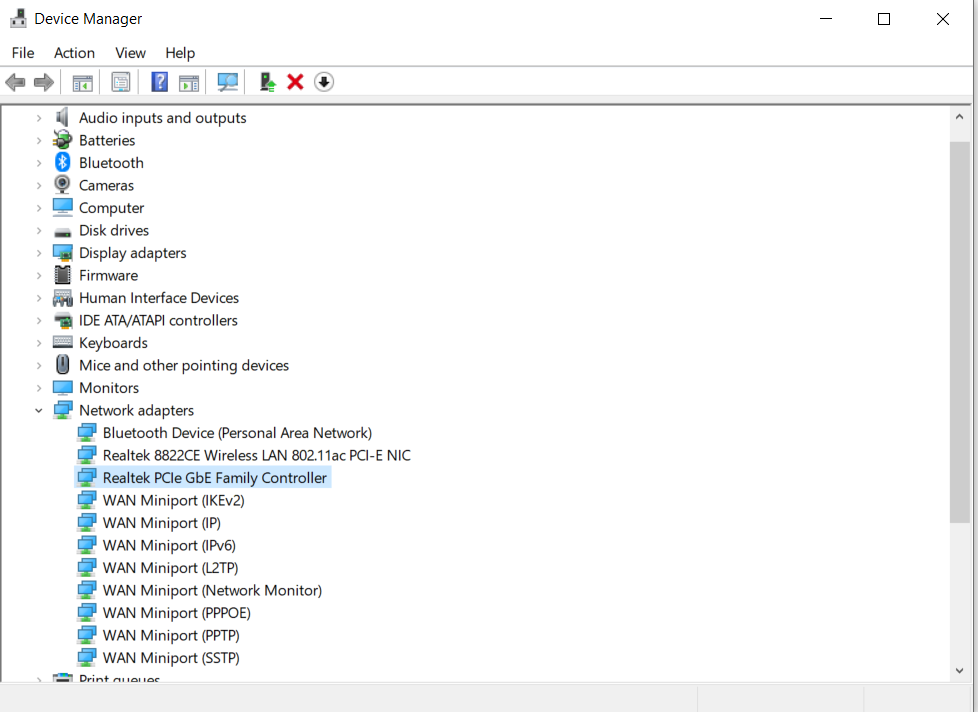Viewport: 978px width, 712px height.
Task: Open the Properties toolbar icon
Action: (120, 82)
